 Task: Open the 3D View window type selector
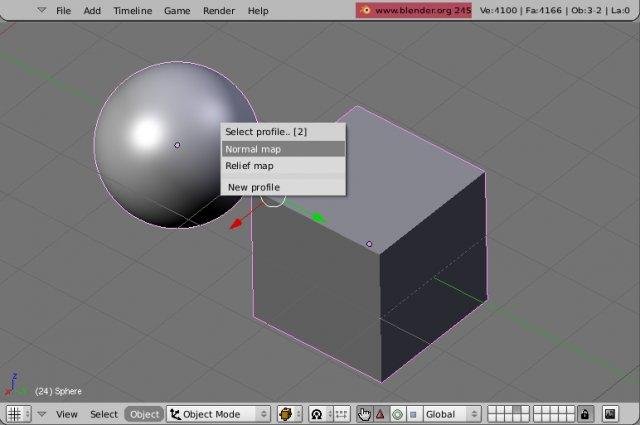coord(18,414)
